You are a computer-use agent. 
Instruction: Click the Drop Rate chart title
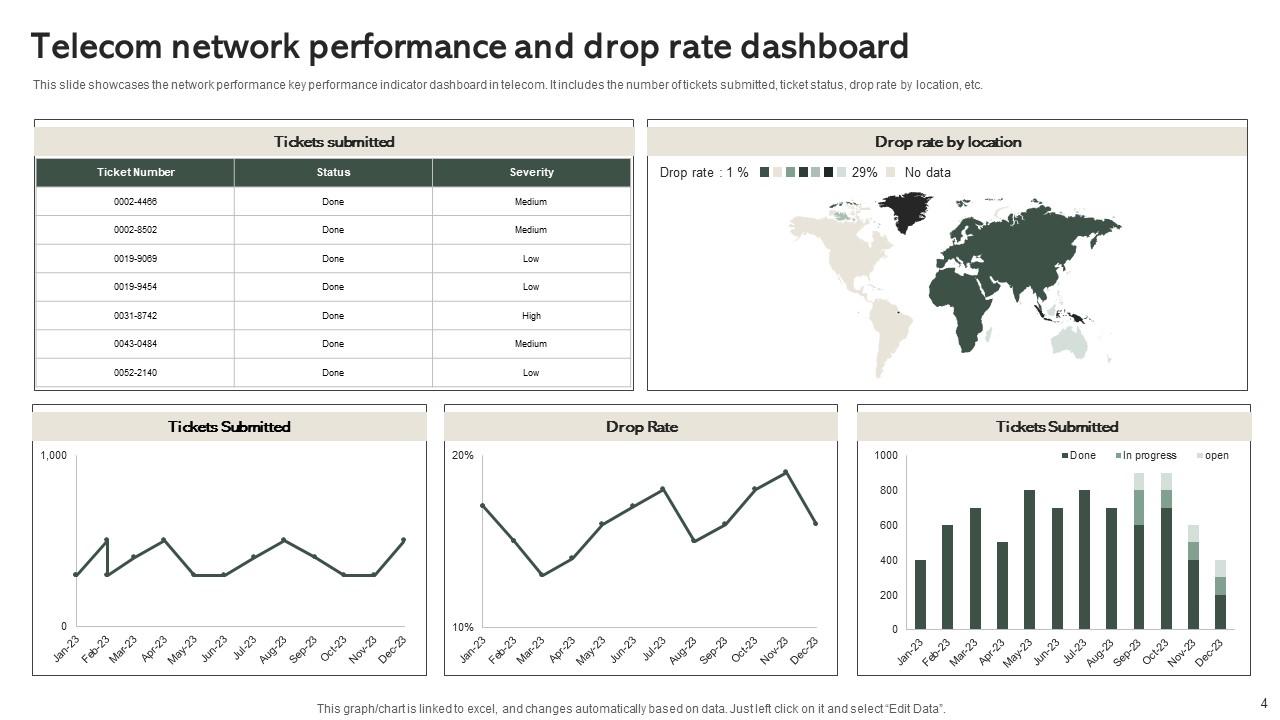click(641, 427)
